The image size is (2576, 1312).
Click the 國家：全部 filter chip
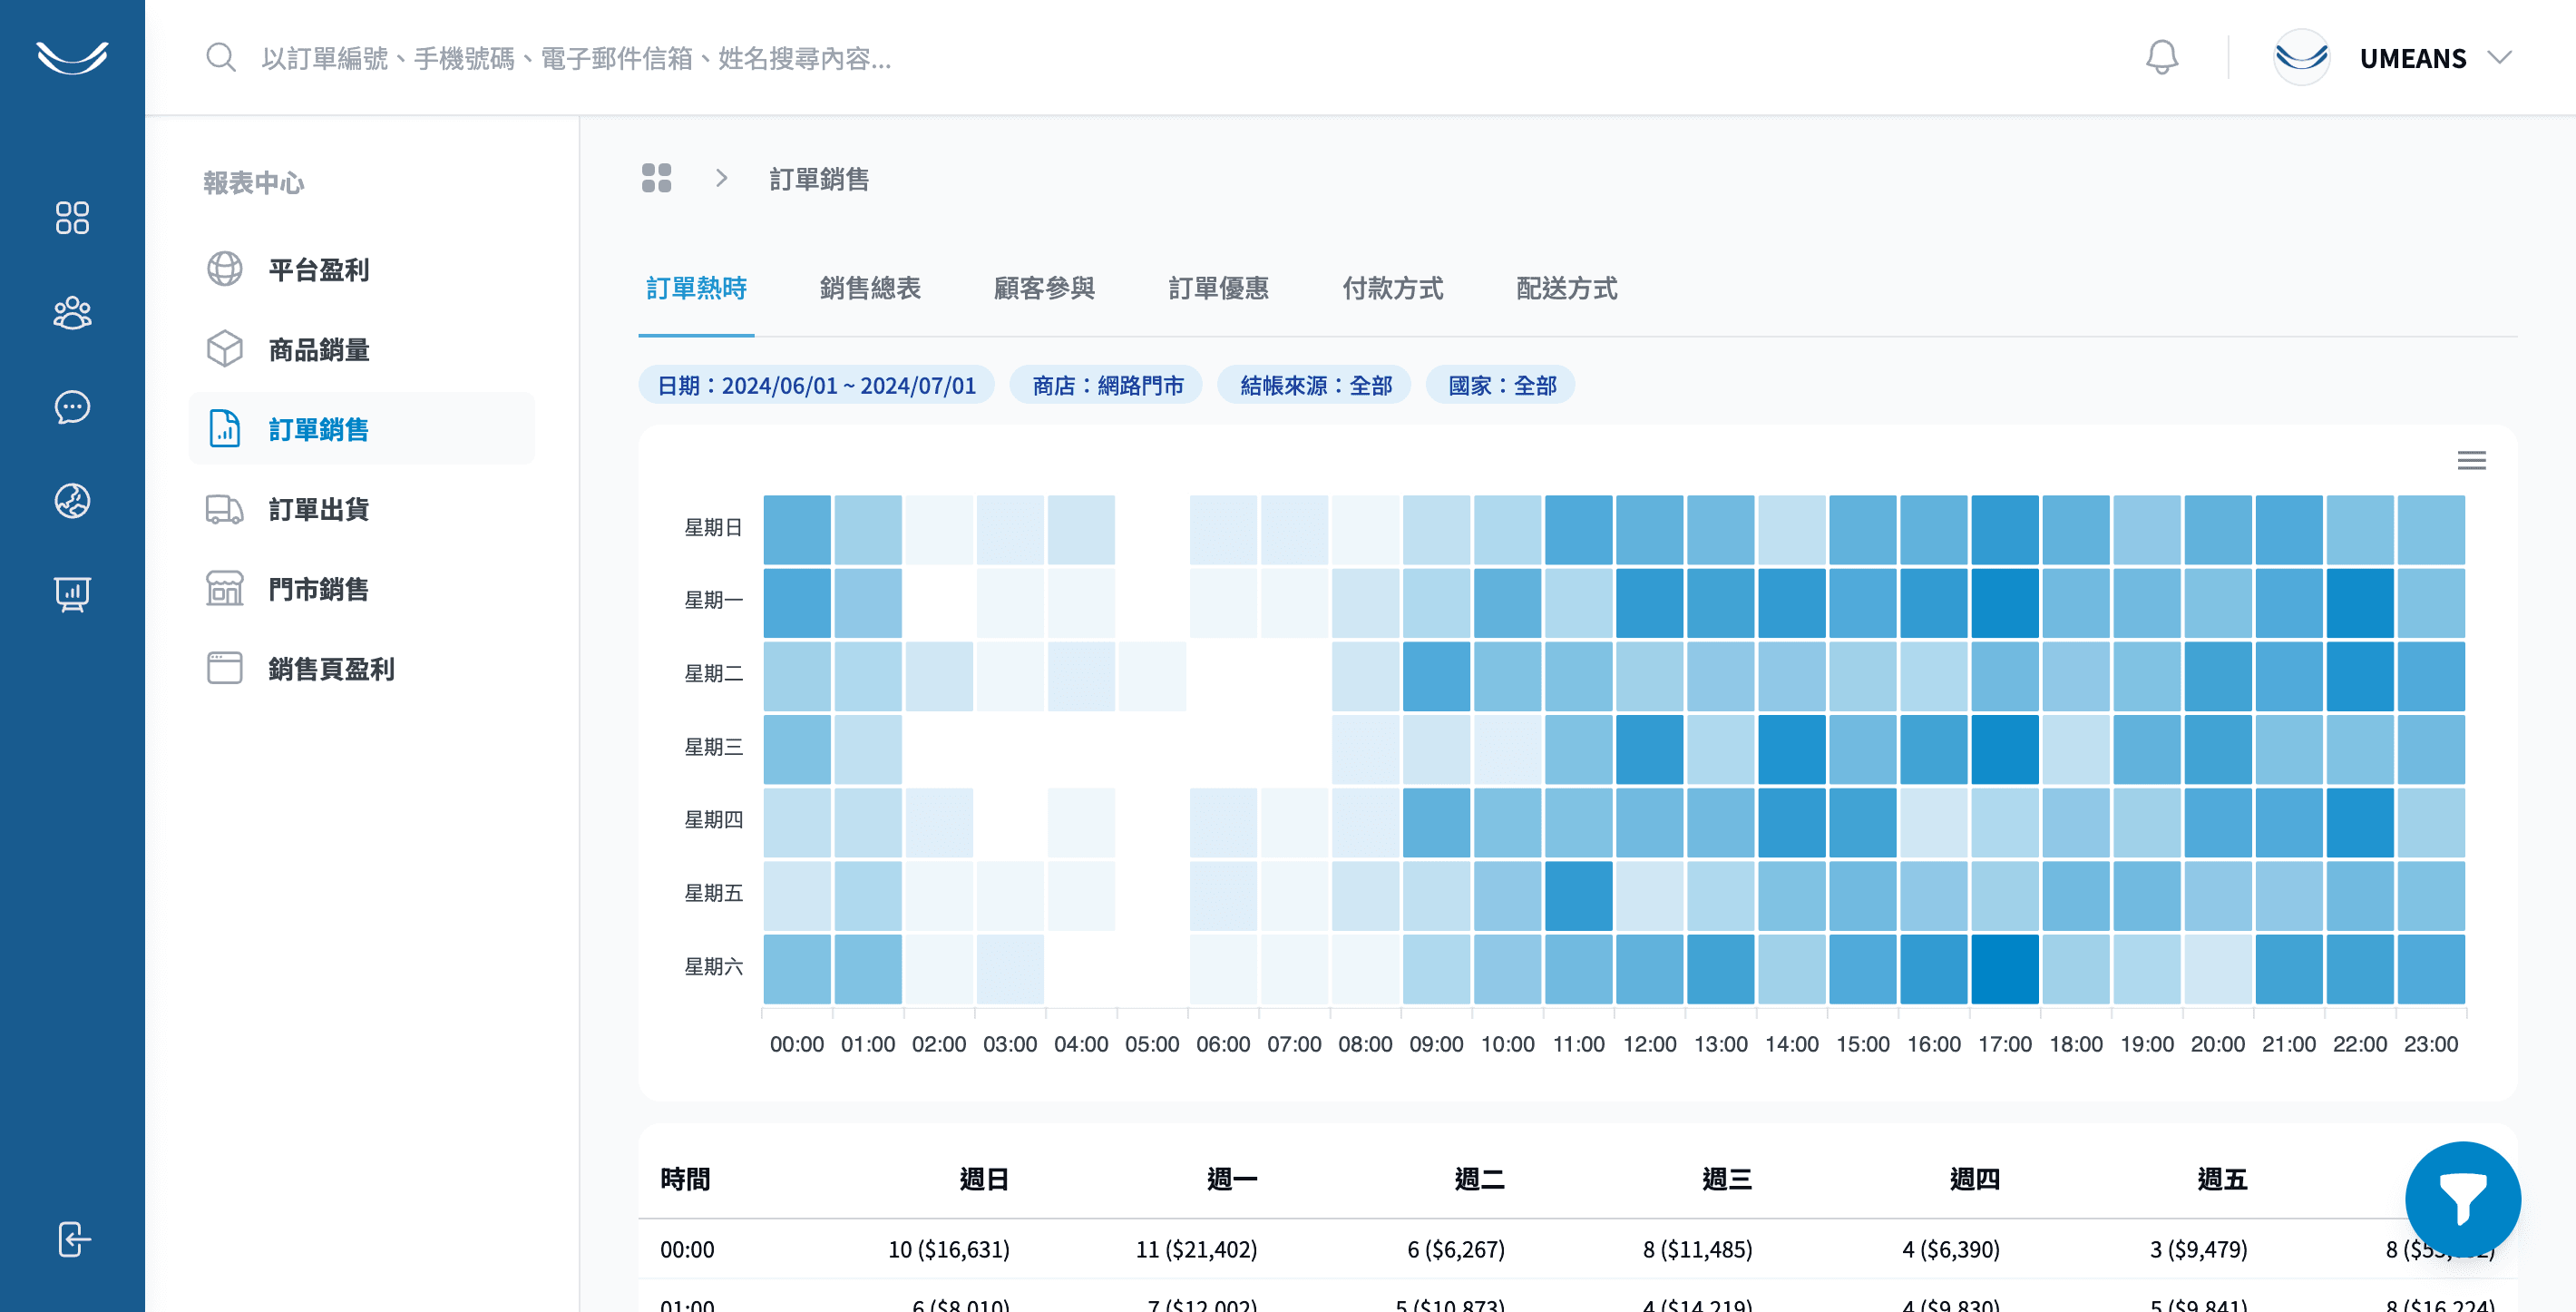pyautogui.click(x=1501, y=385)
